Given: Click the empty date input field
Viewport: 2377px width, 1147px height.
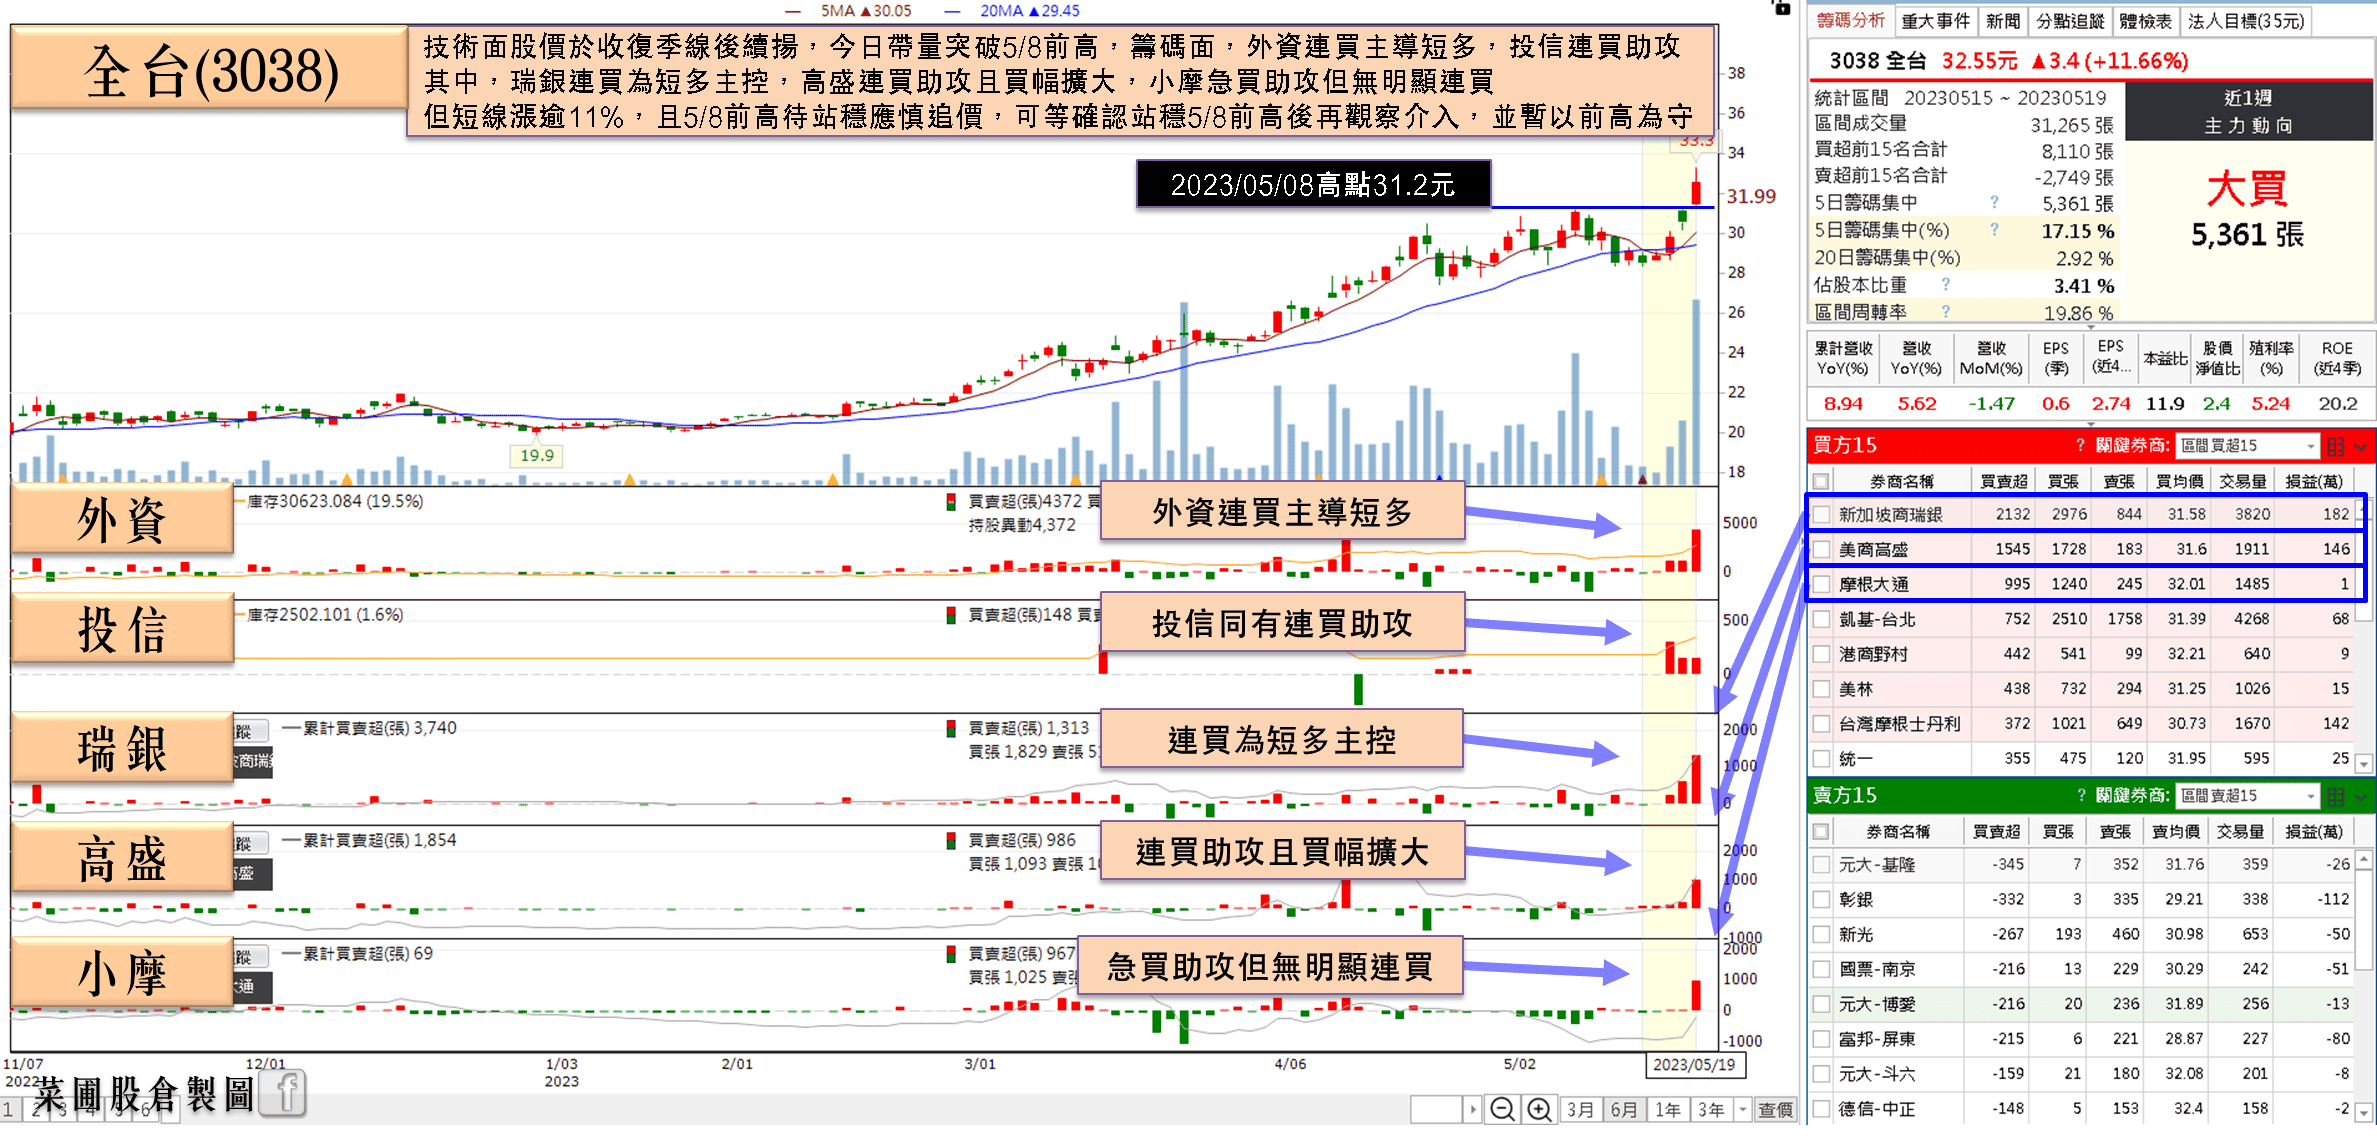Looking at the screenshot, I should pos(1436,1109).
